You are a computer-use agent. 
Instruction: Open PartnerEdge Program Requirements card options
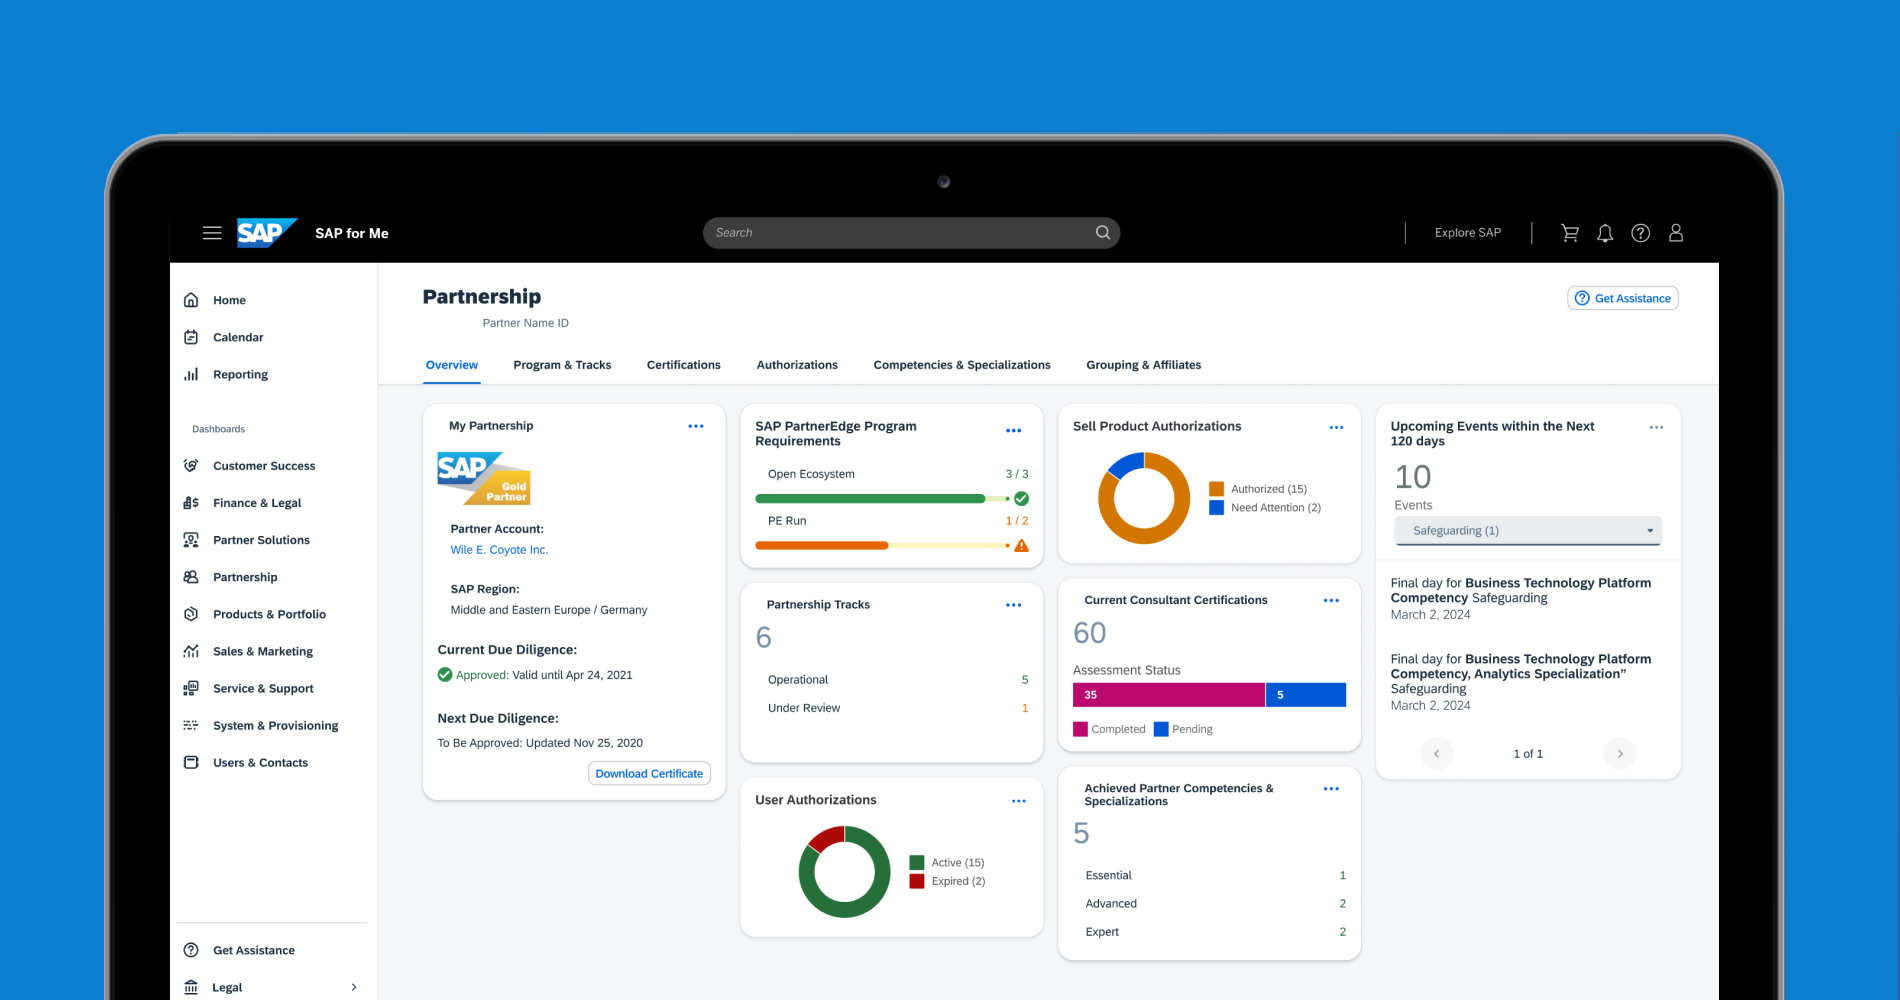point(1013,431)
